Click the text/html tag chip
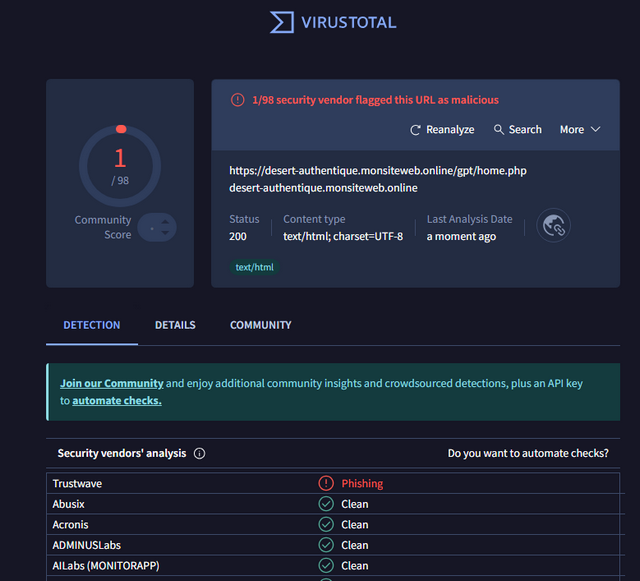 click(254, 267)
